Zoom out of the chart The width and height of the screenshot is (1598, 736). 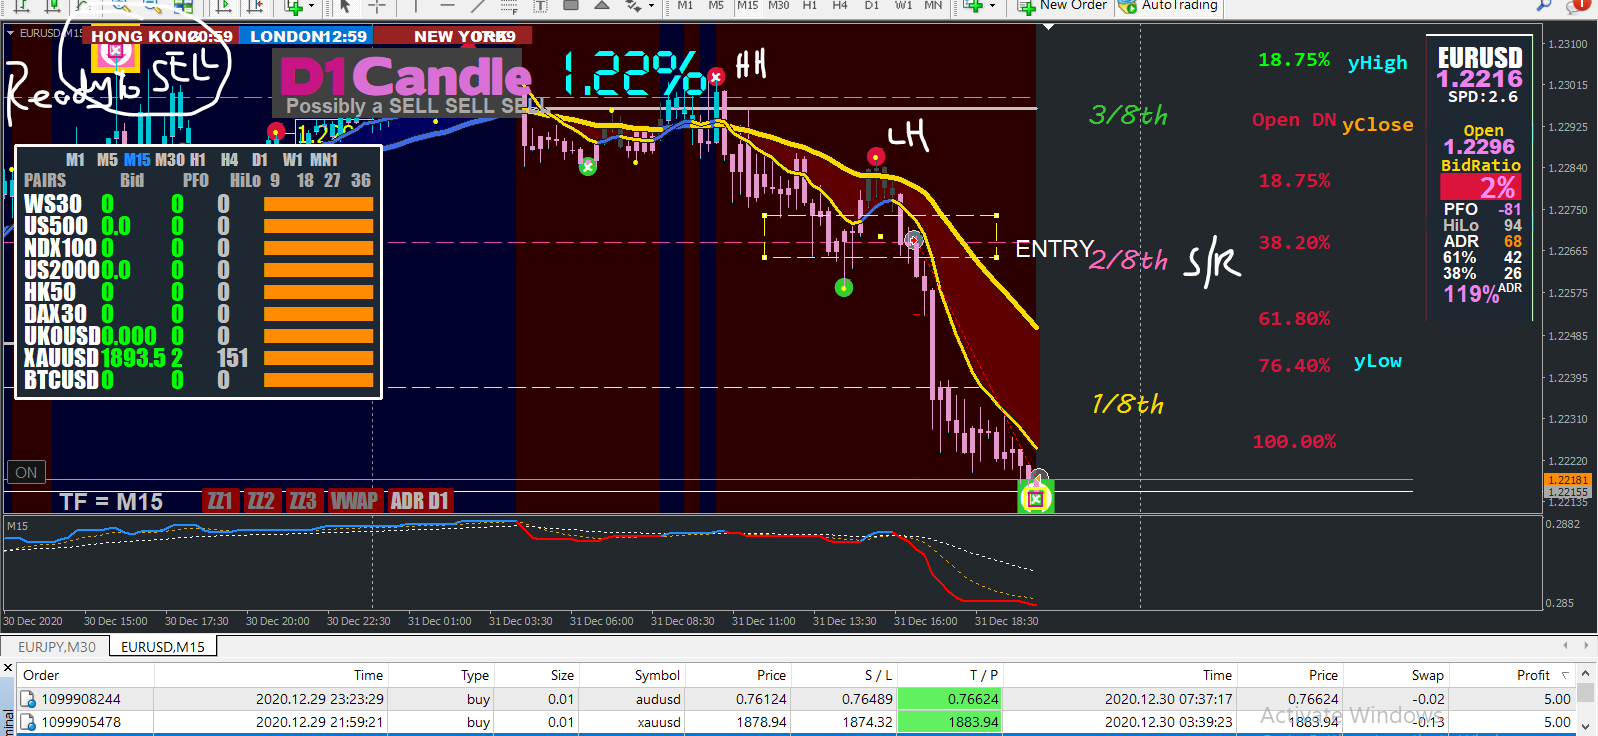152,5
